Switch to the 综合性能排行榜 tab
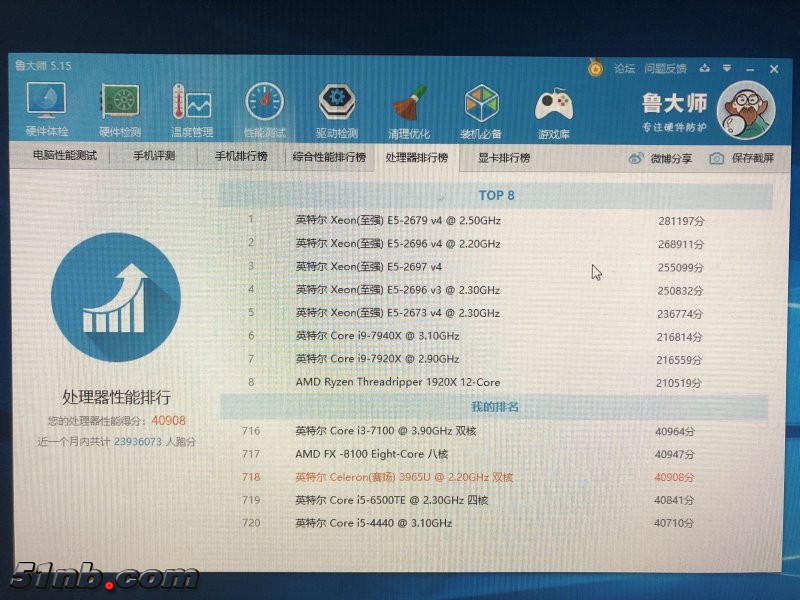Viewport: 800px width, 600px height. pyautogui.click(x=329, y=157)
